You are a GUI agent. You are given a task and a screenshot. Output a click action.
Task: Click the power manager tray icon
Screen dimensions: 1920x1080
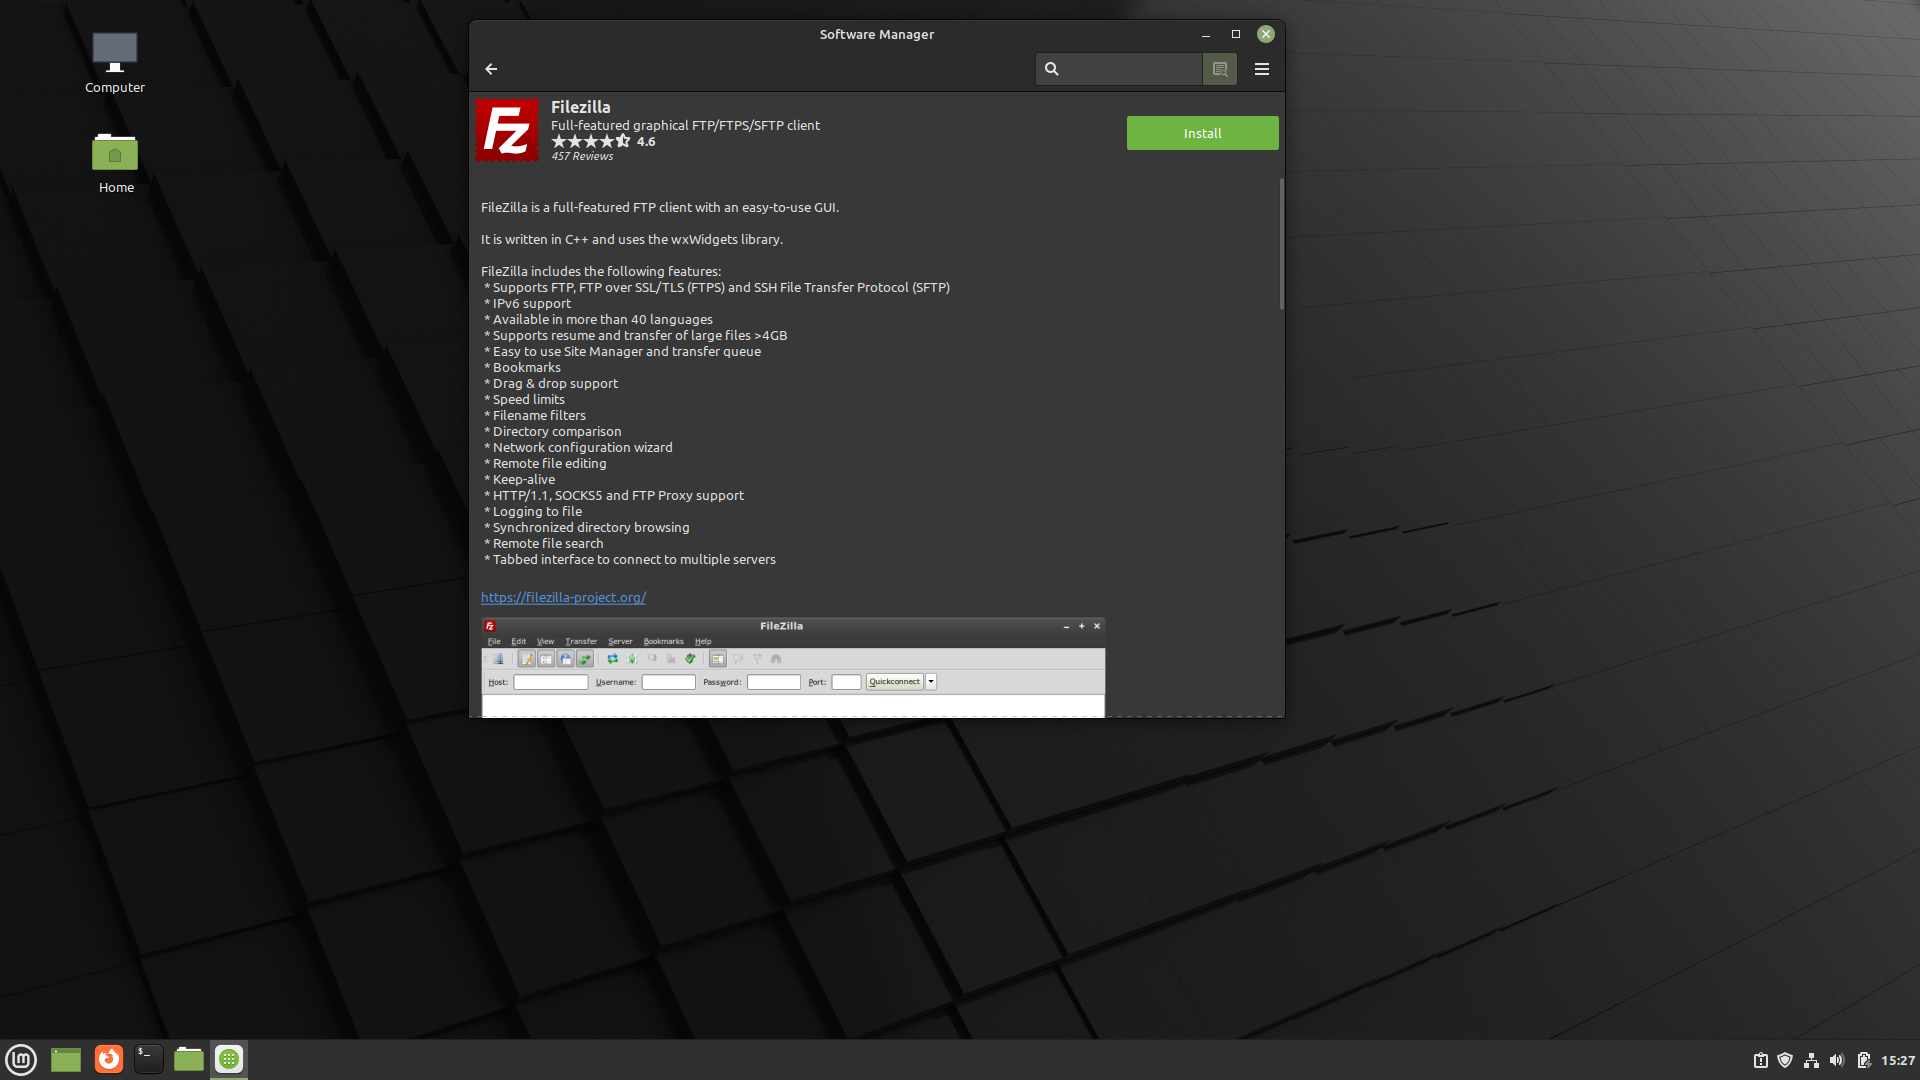(x=1864, y=1060)
